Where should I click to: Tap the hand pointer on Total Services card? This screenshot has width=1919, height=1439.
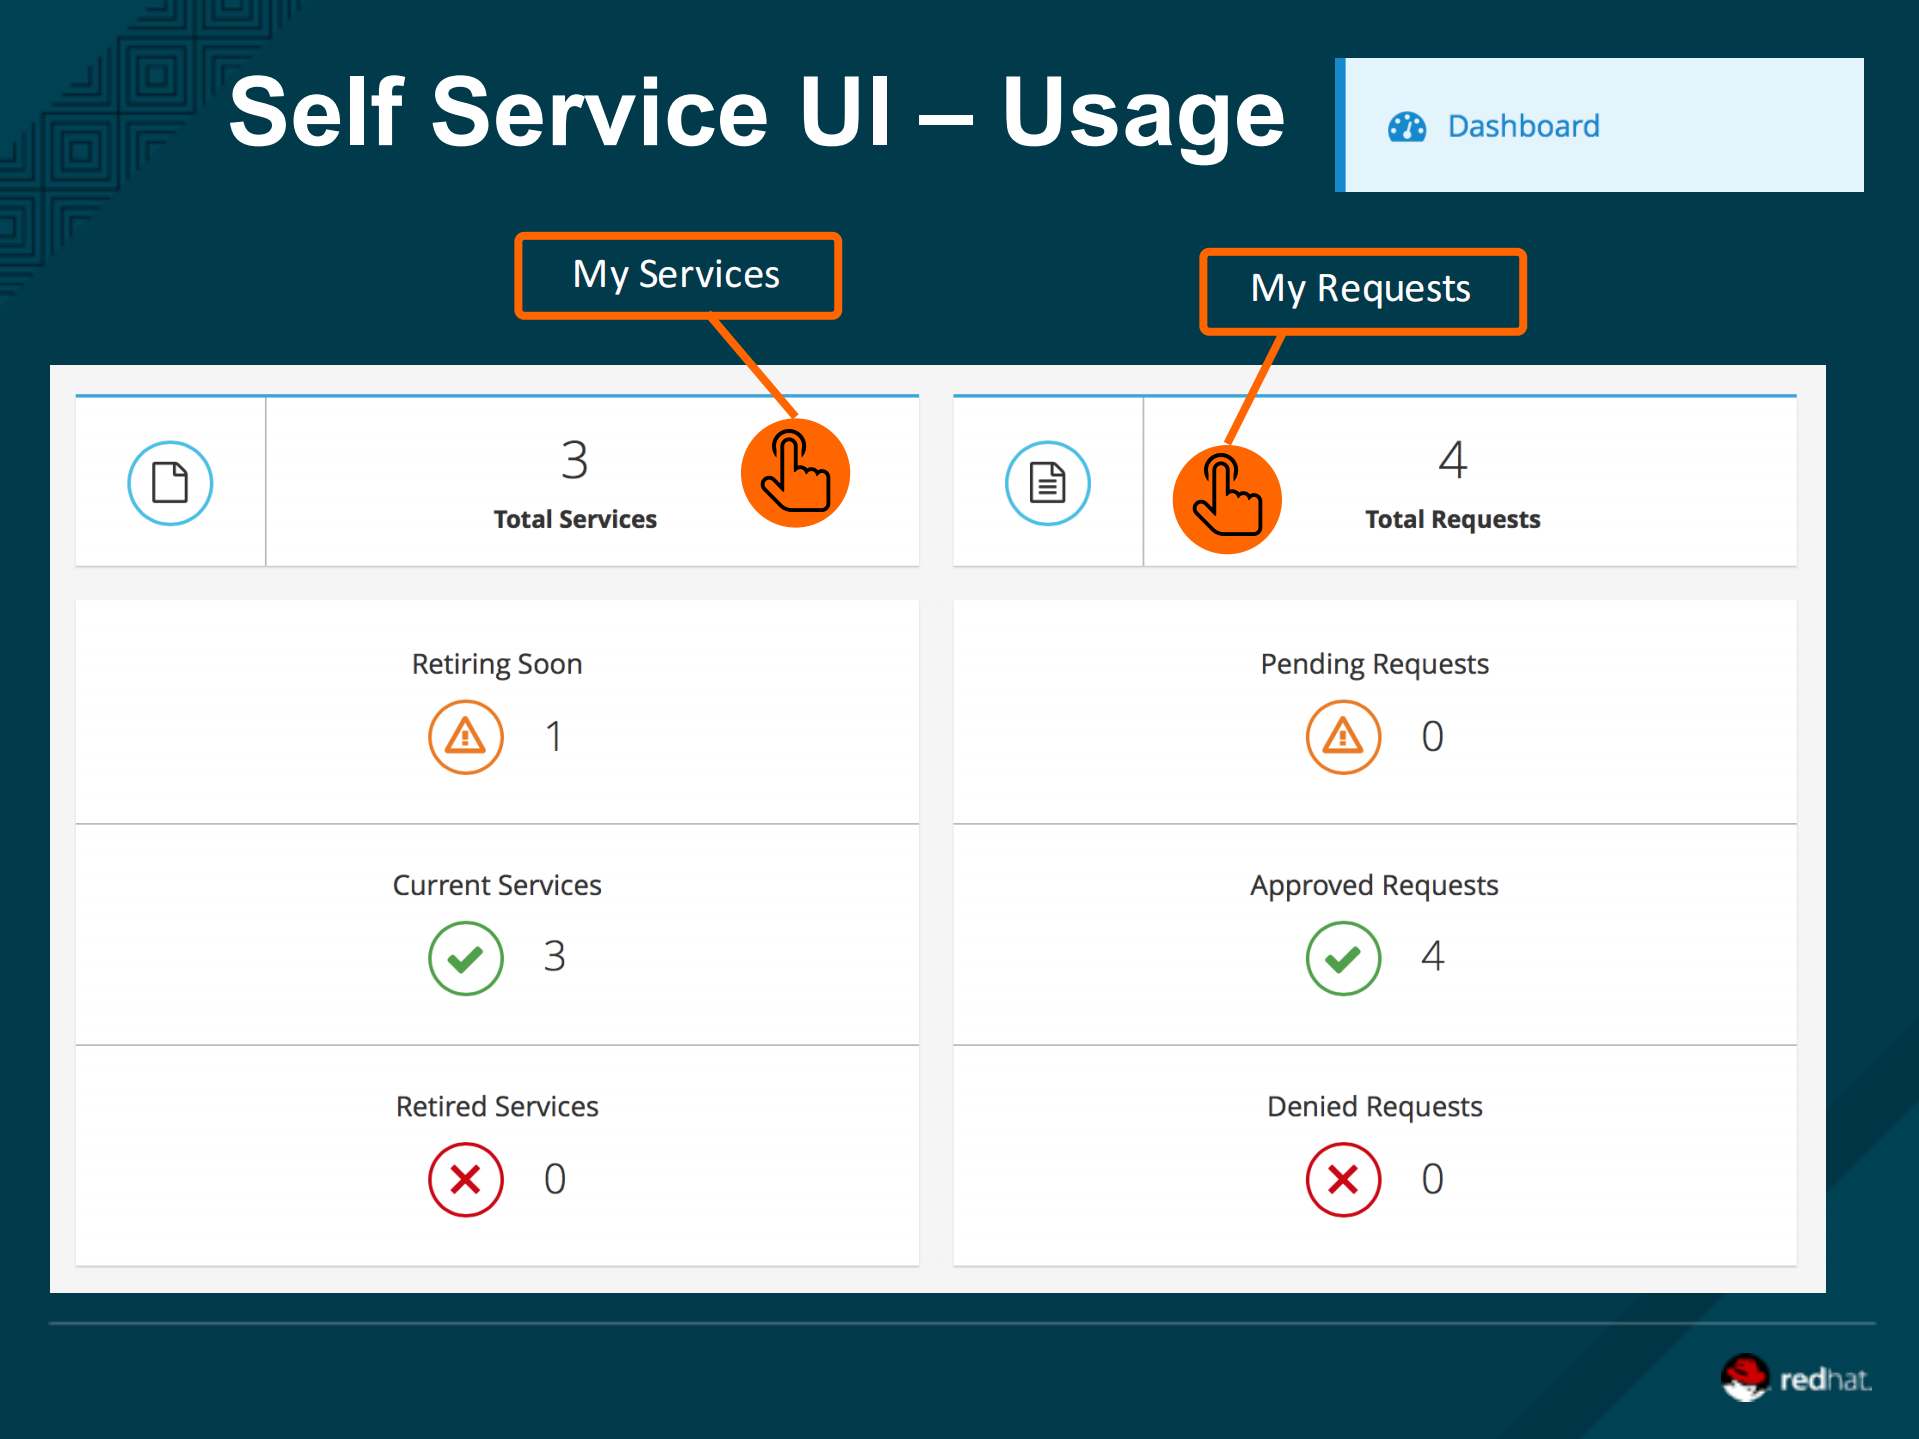coord(795,473)
